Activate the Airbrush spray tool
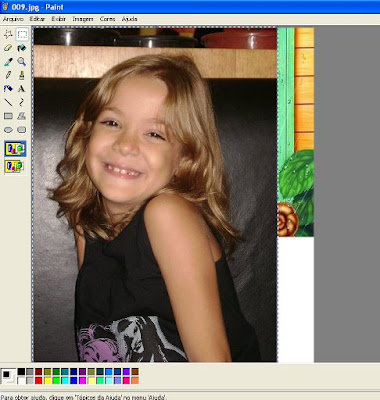Viewport: 380px width, 400px height. (8, 89)
